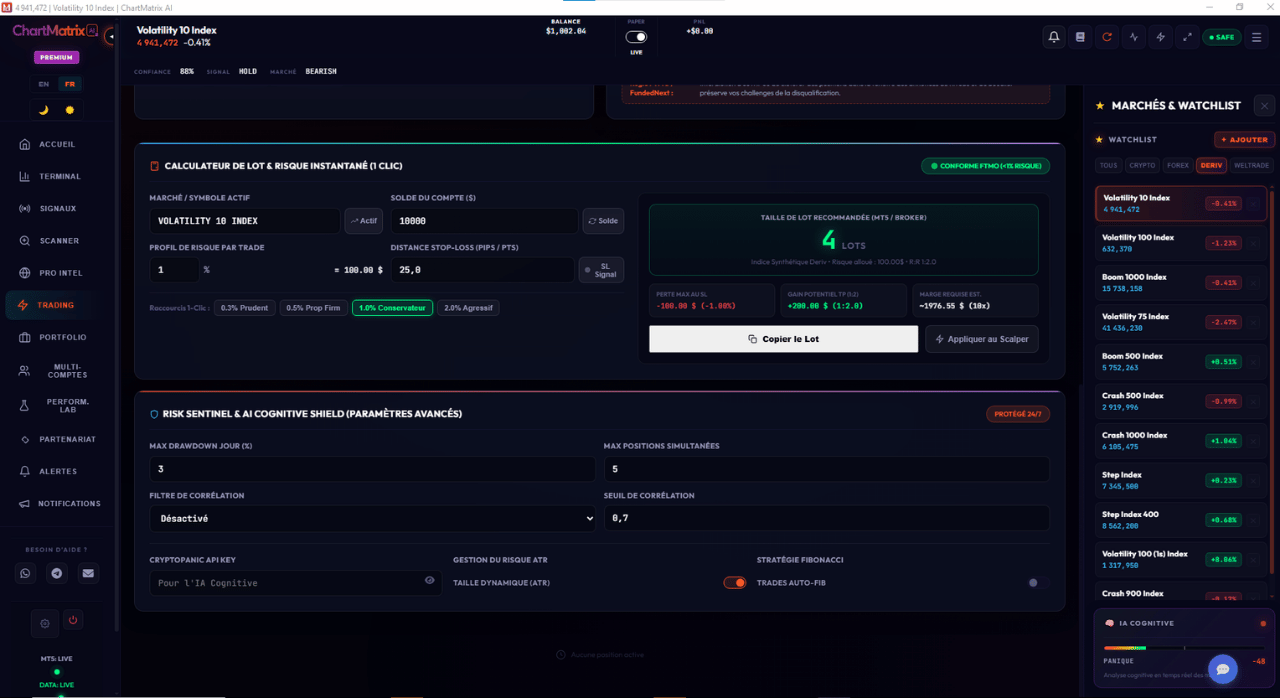The width and height of the screenshot is (1280, 700).
Task: Click the orange refresh icon
Action: [x=1107, y=37]
